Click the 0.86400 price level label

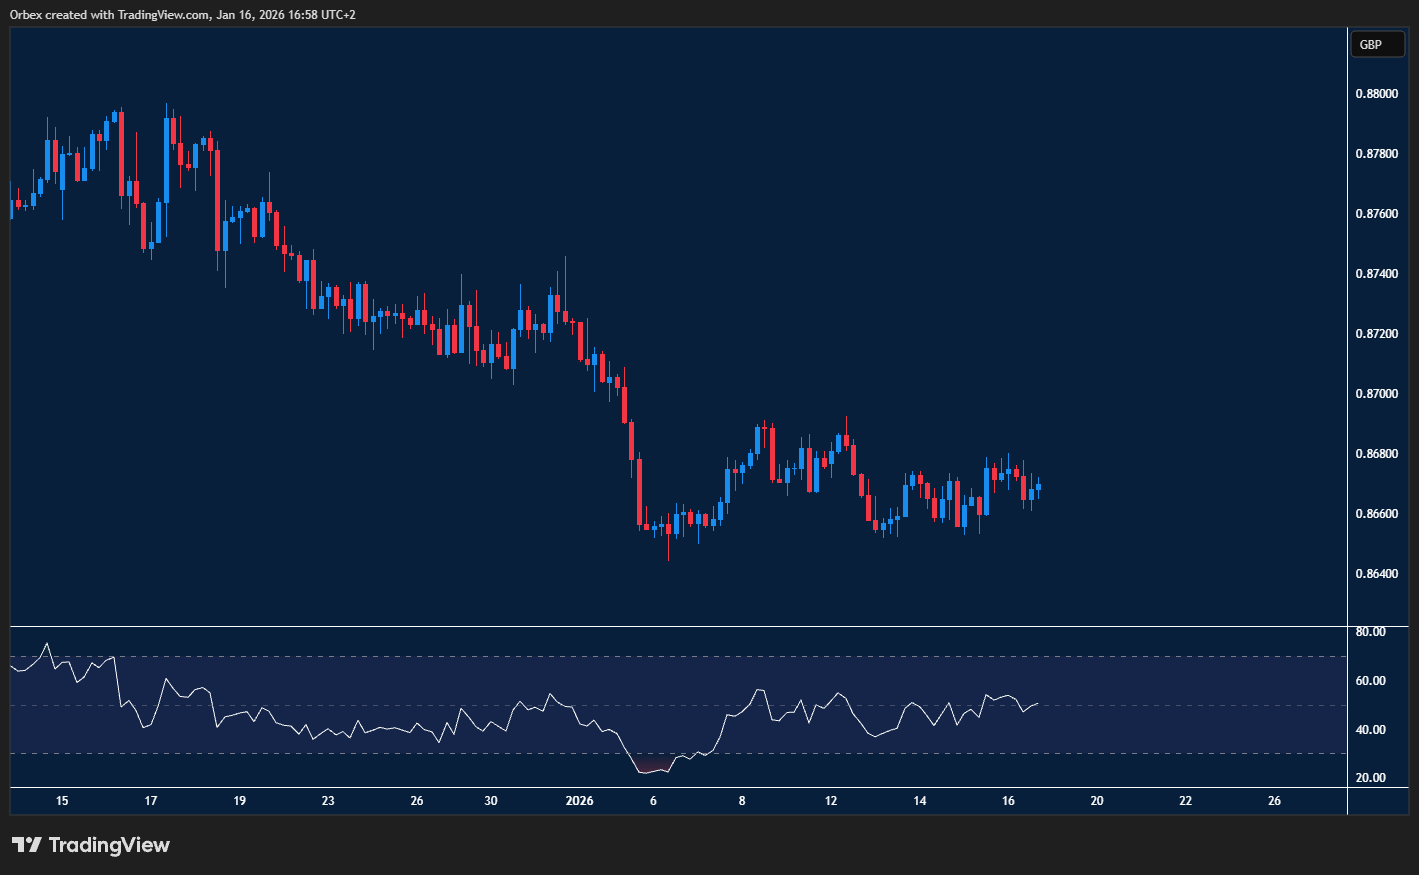[1376, 574]
